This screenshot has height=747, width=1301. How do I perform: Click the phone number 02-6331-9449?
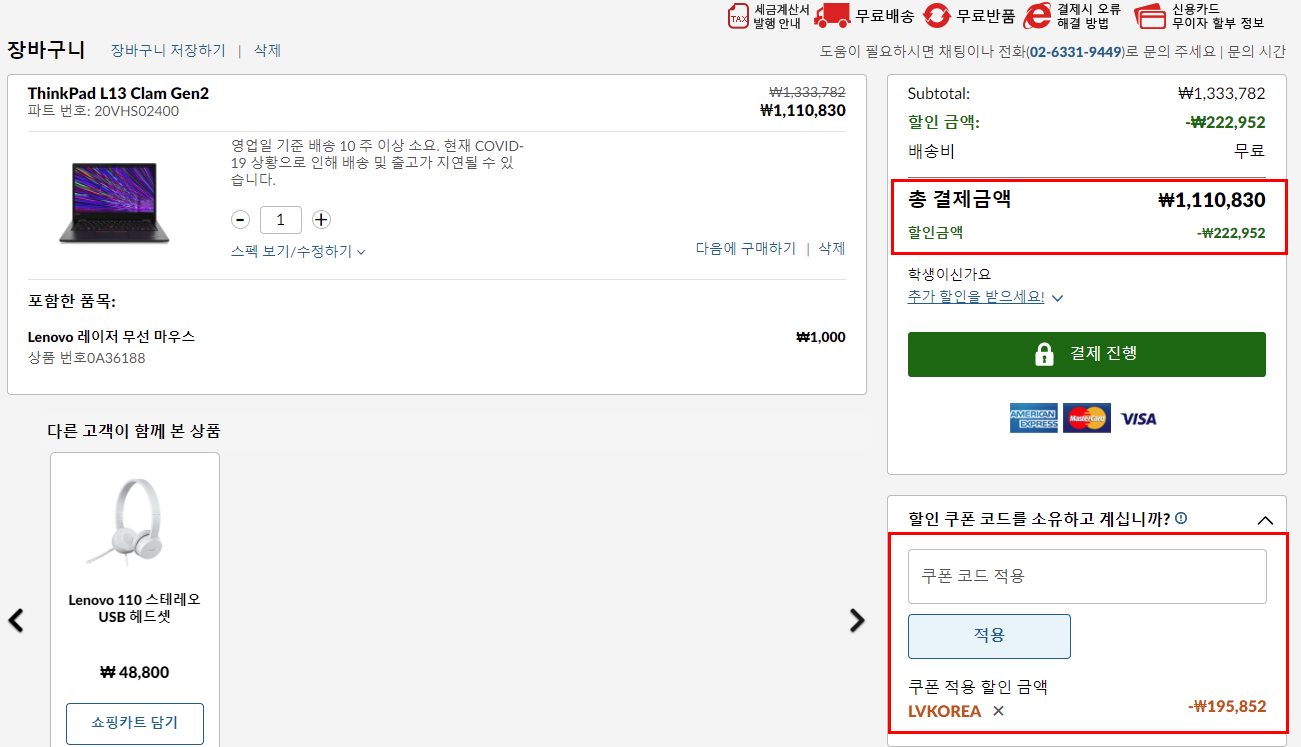pos(1076,51)
